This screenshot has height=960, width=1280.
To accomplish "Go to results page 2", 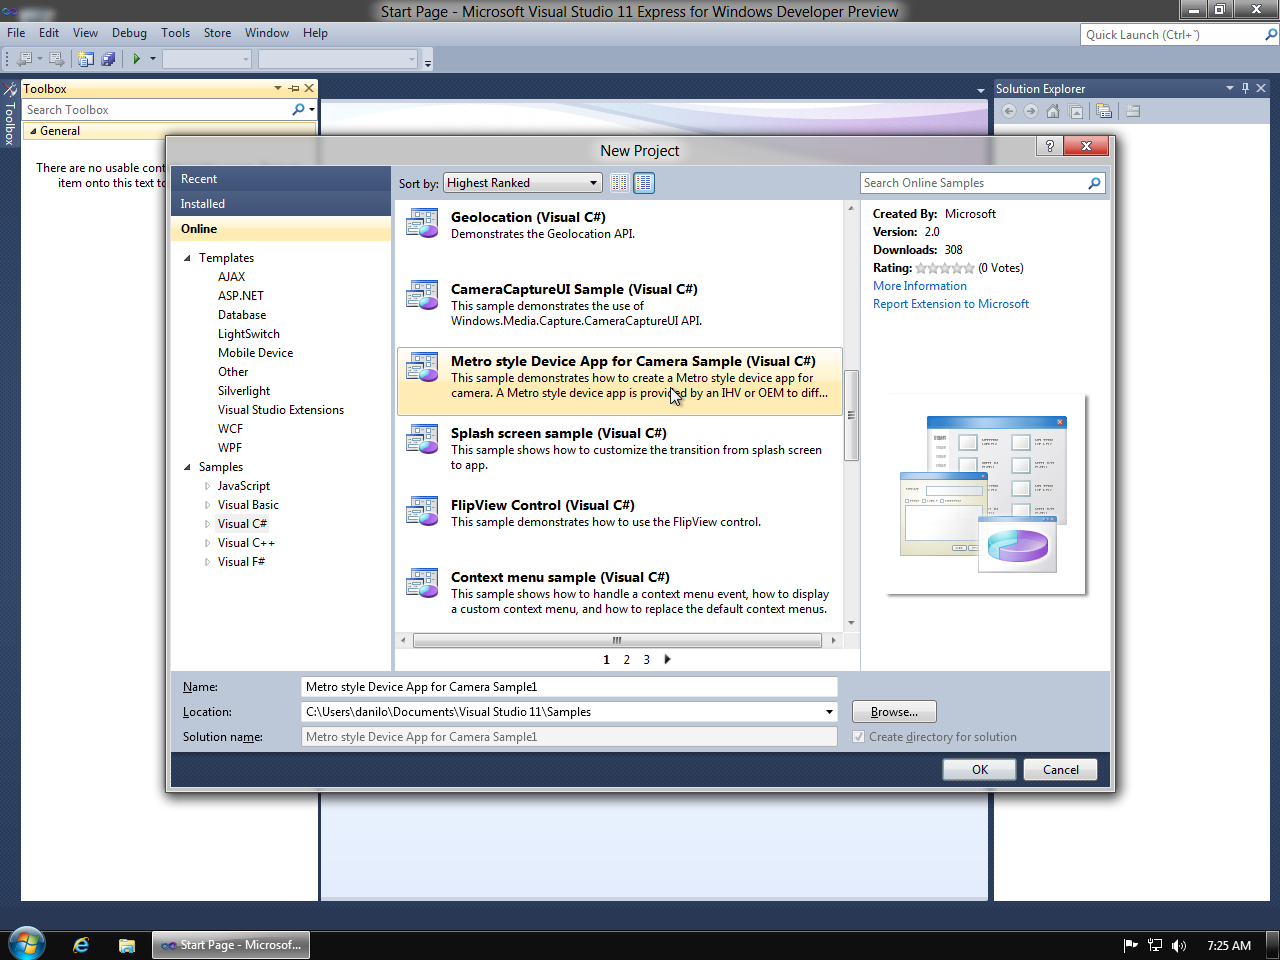I will pos(627,660).
